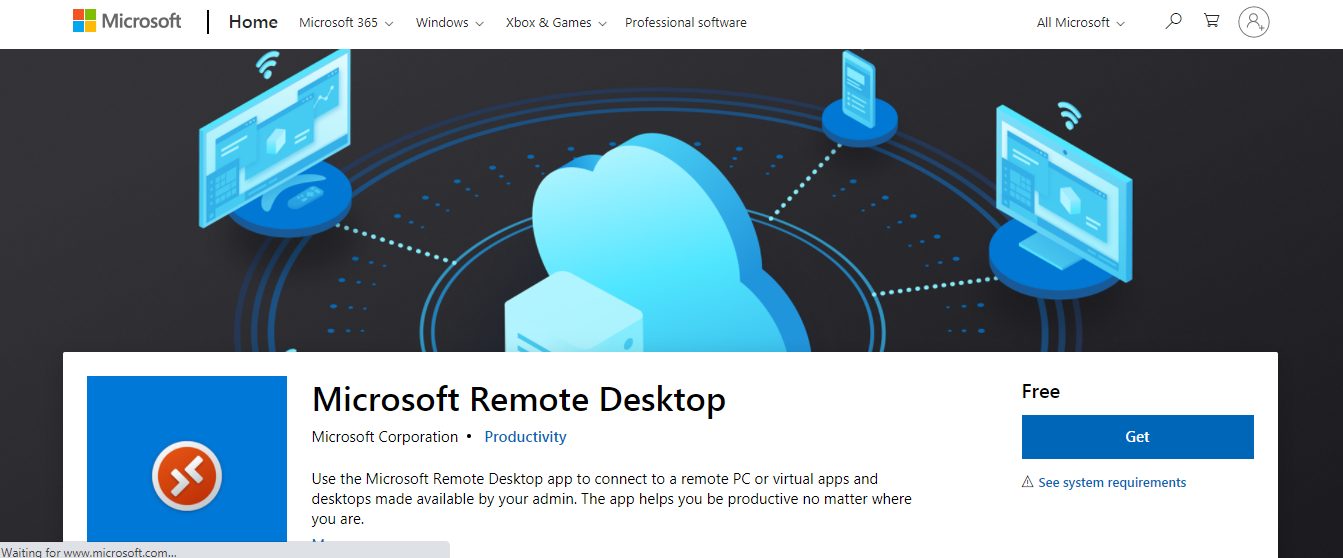Screen dimensions: 1343x558
Task: Click the Free price label
Action: coord(1041,392)
